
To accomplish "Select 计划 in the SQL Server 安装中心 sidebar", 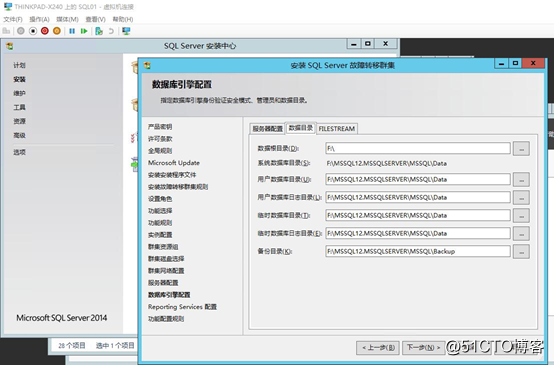I will (x=19, y=65).
